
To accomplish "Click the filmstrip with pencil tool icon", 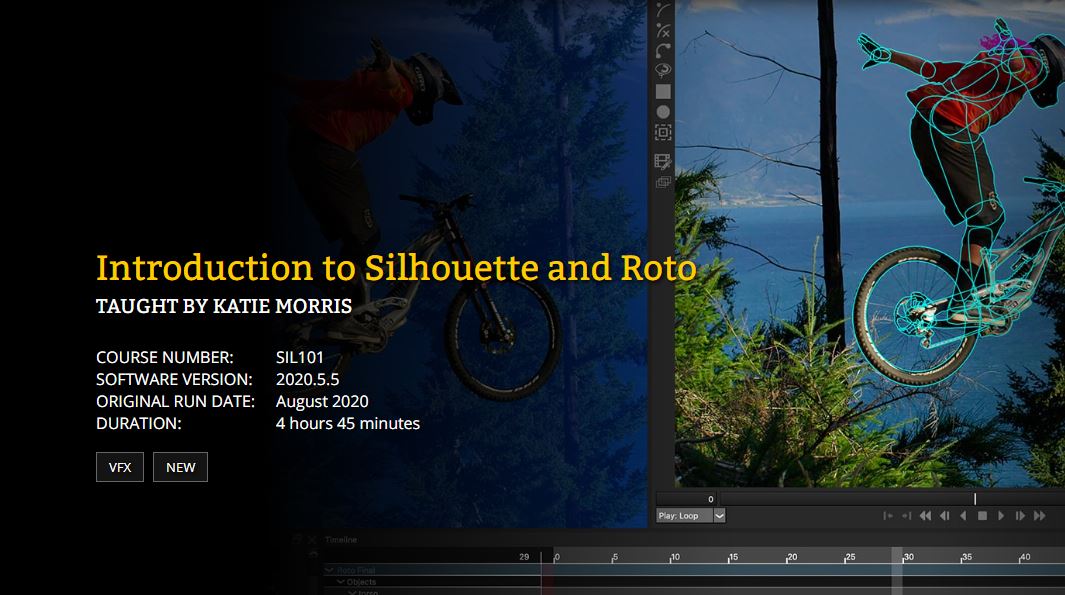I will pyautogui.click(x=663, y=162).
